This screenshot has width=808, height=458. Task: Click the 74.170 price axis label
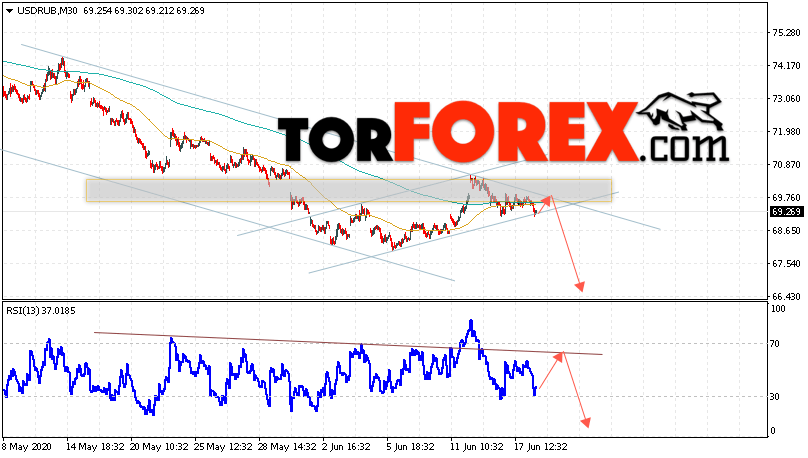(x=786, y=66)
